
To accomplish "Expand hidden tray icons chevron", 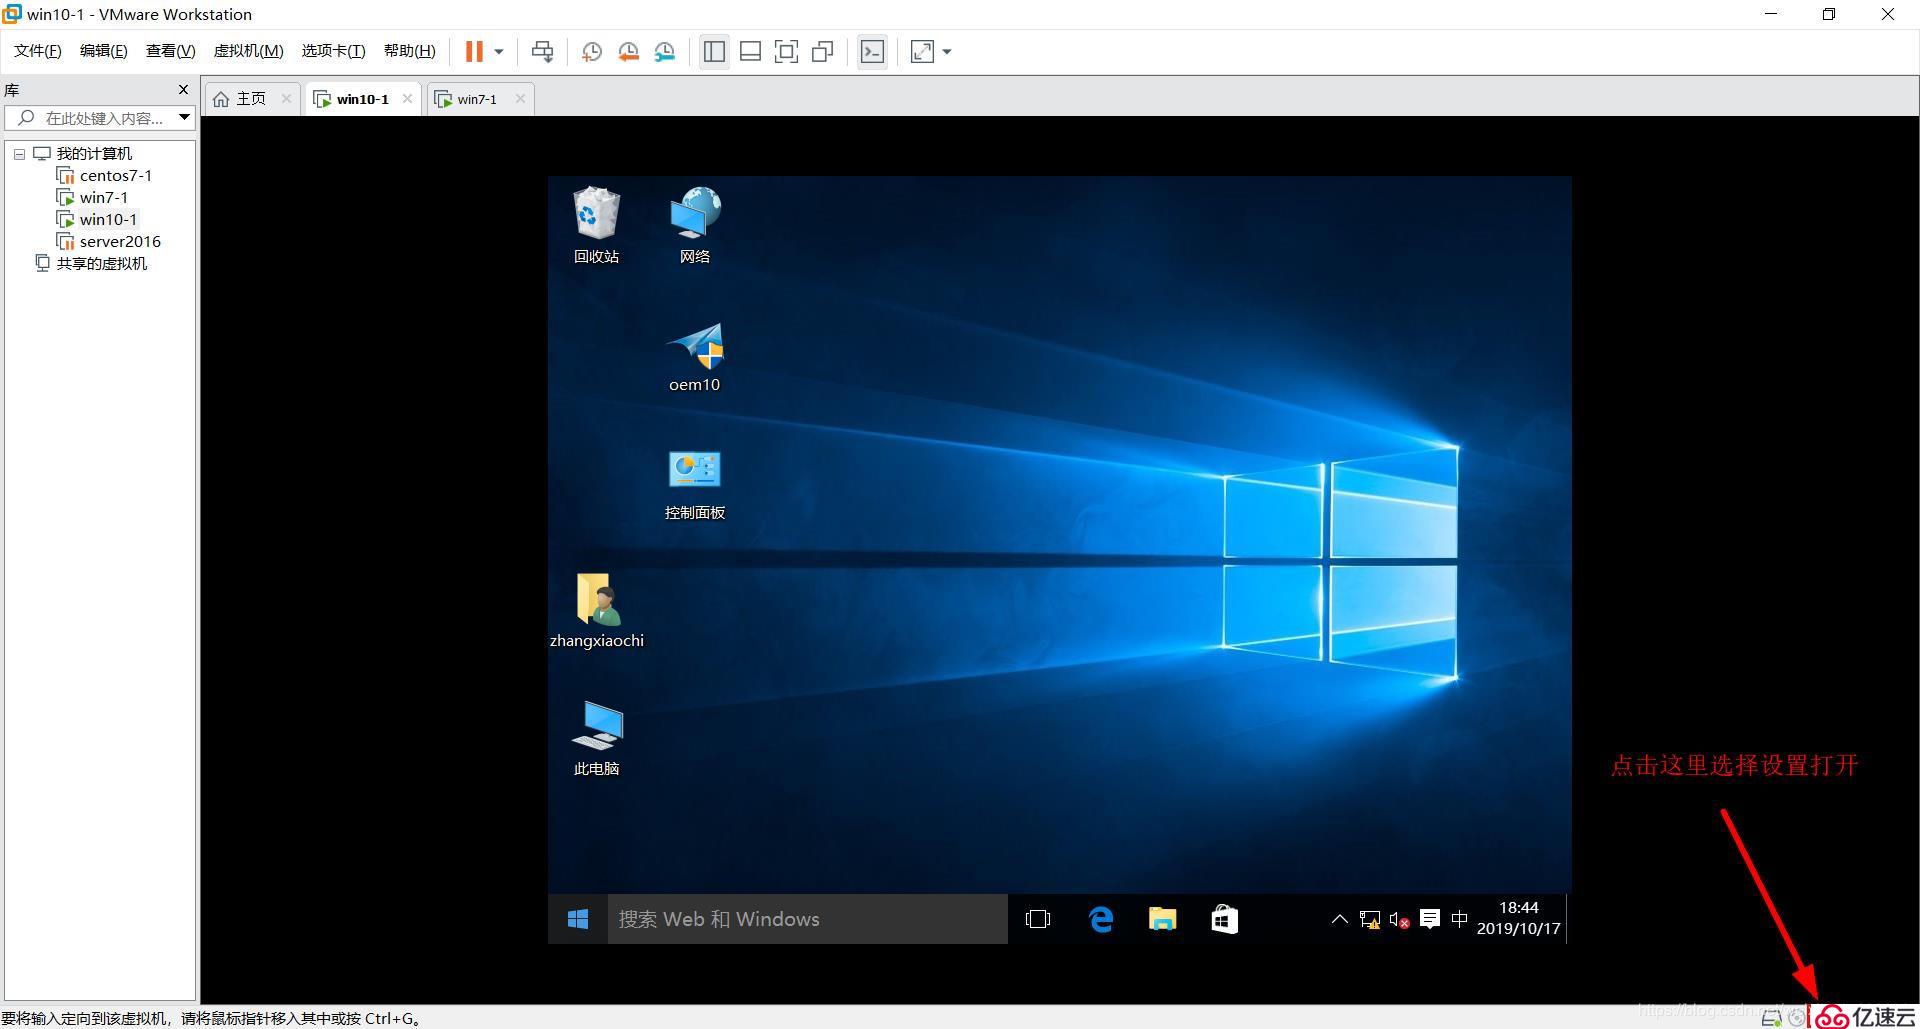I will (x=1339, y=919).
